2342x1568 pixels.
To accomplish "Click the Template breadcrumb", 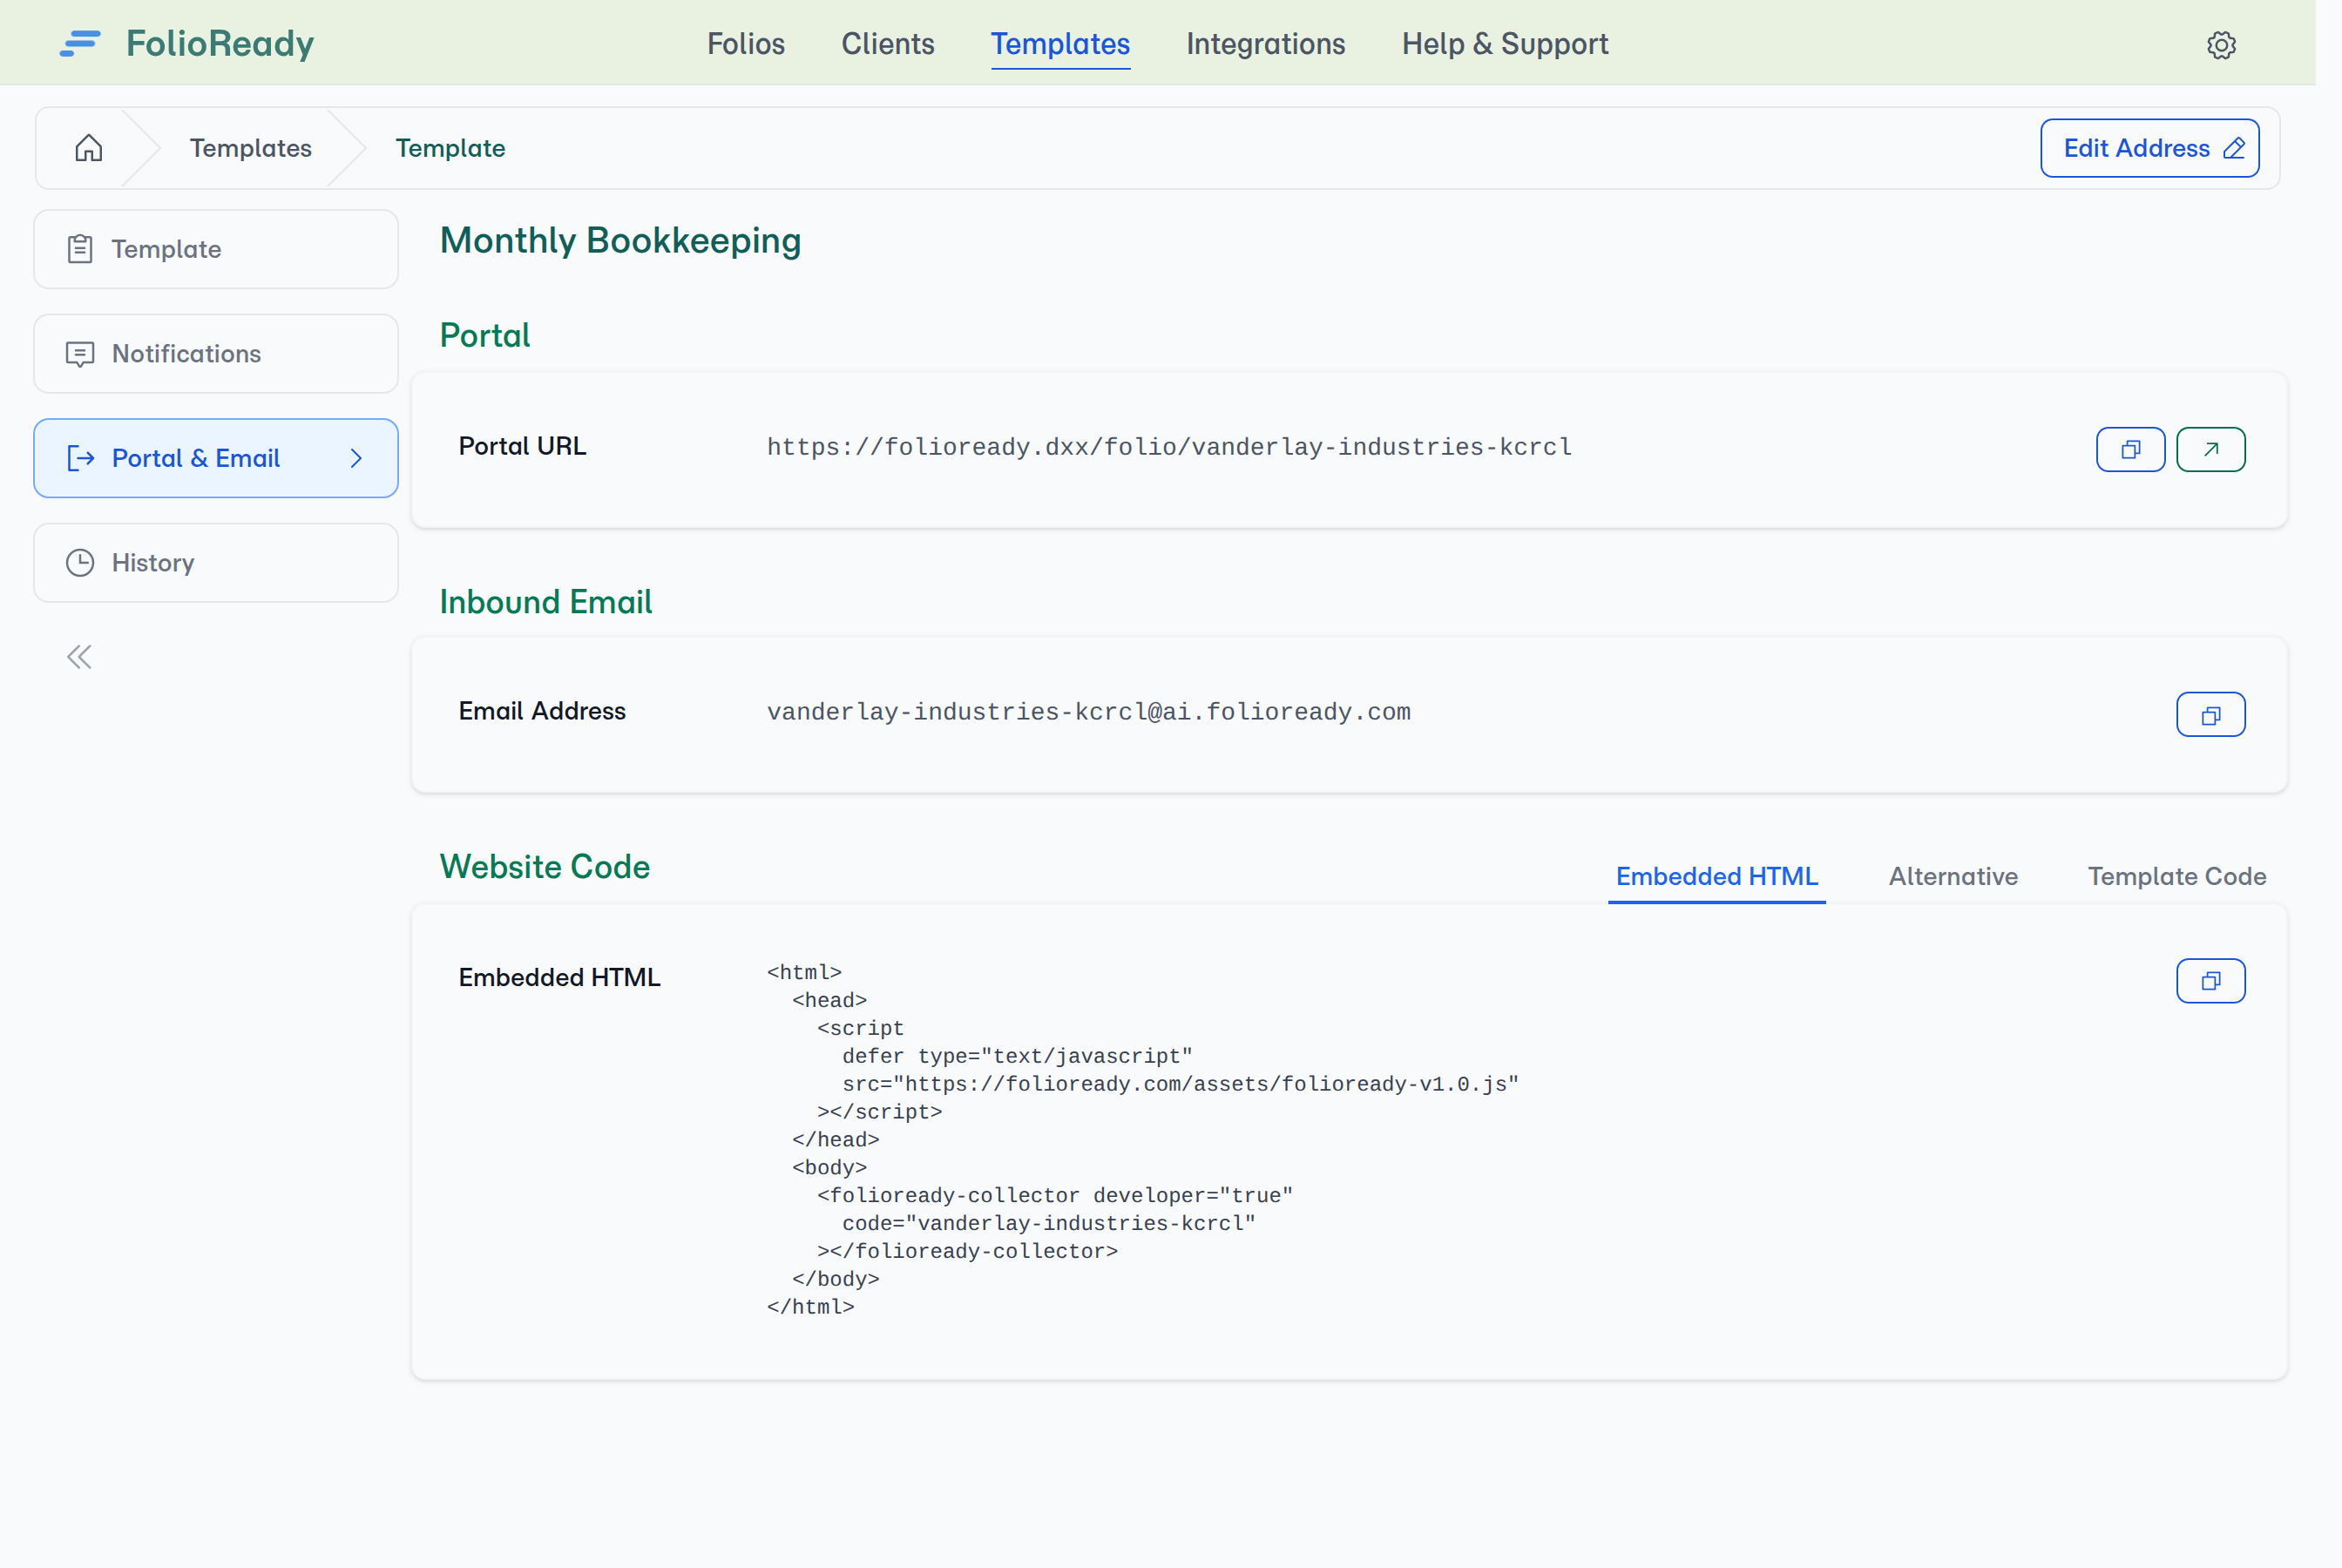I will (450, 148).
